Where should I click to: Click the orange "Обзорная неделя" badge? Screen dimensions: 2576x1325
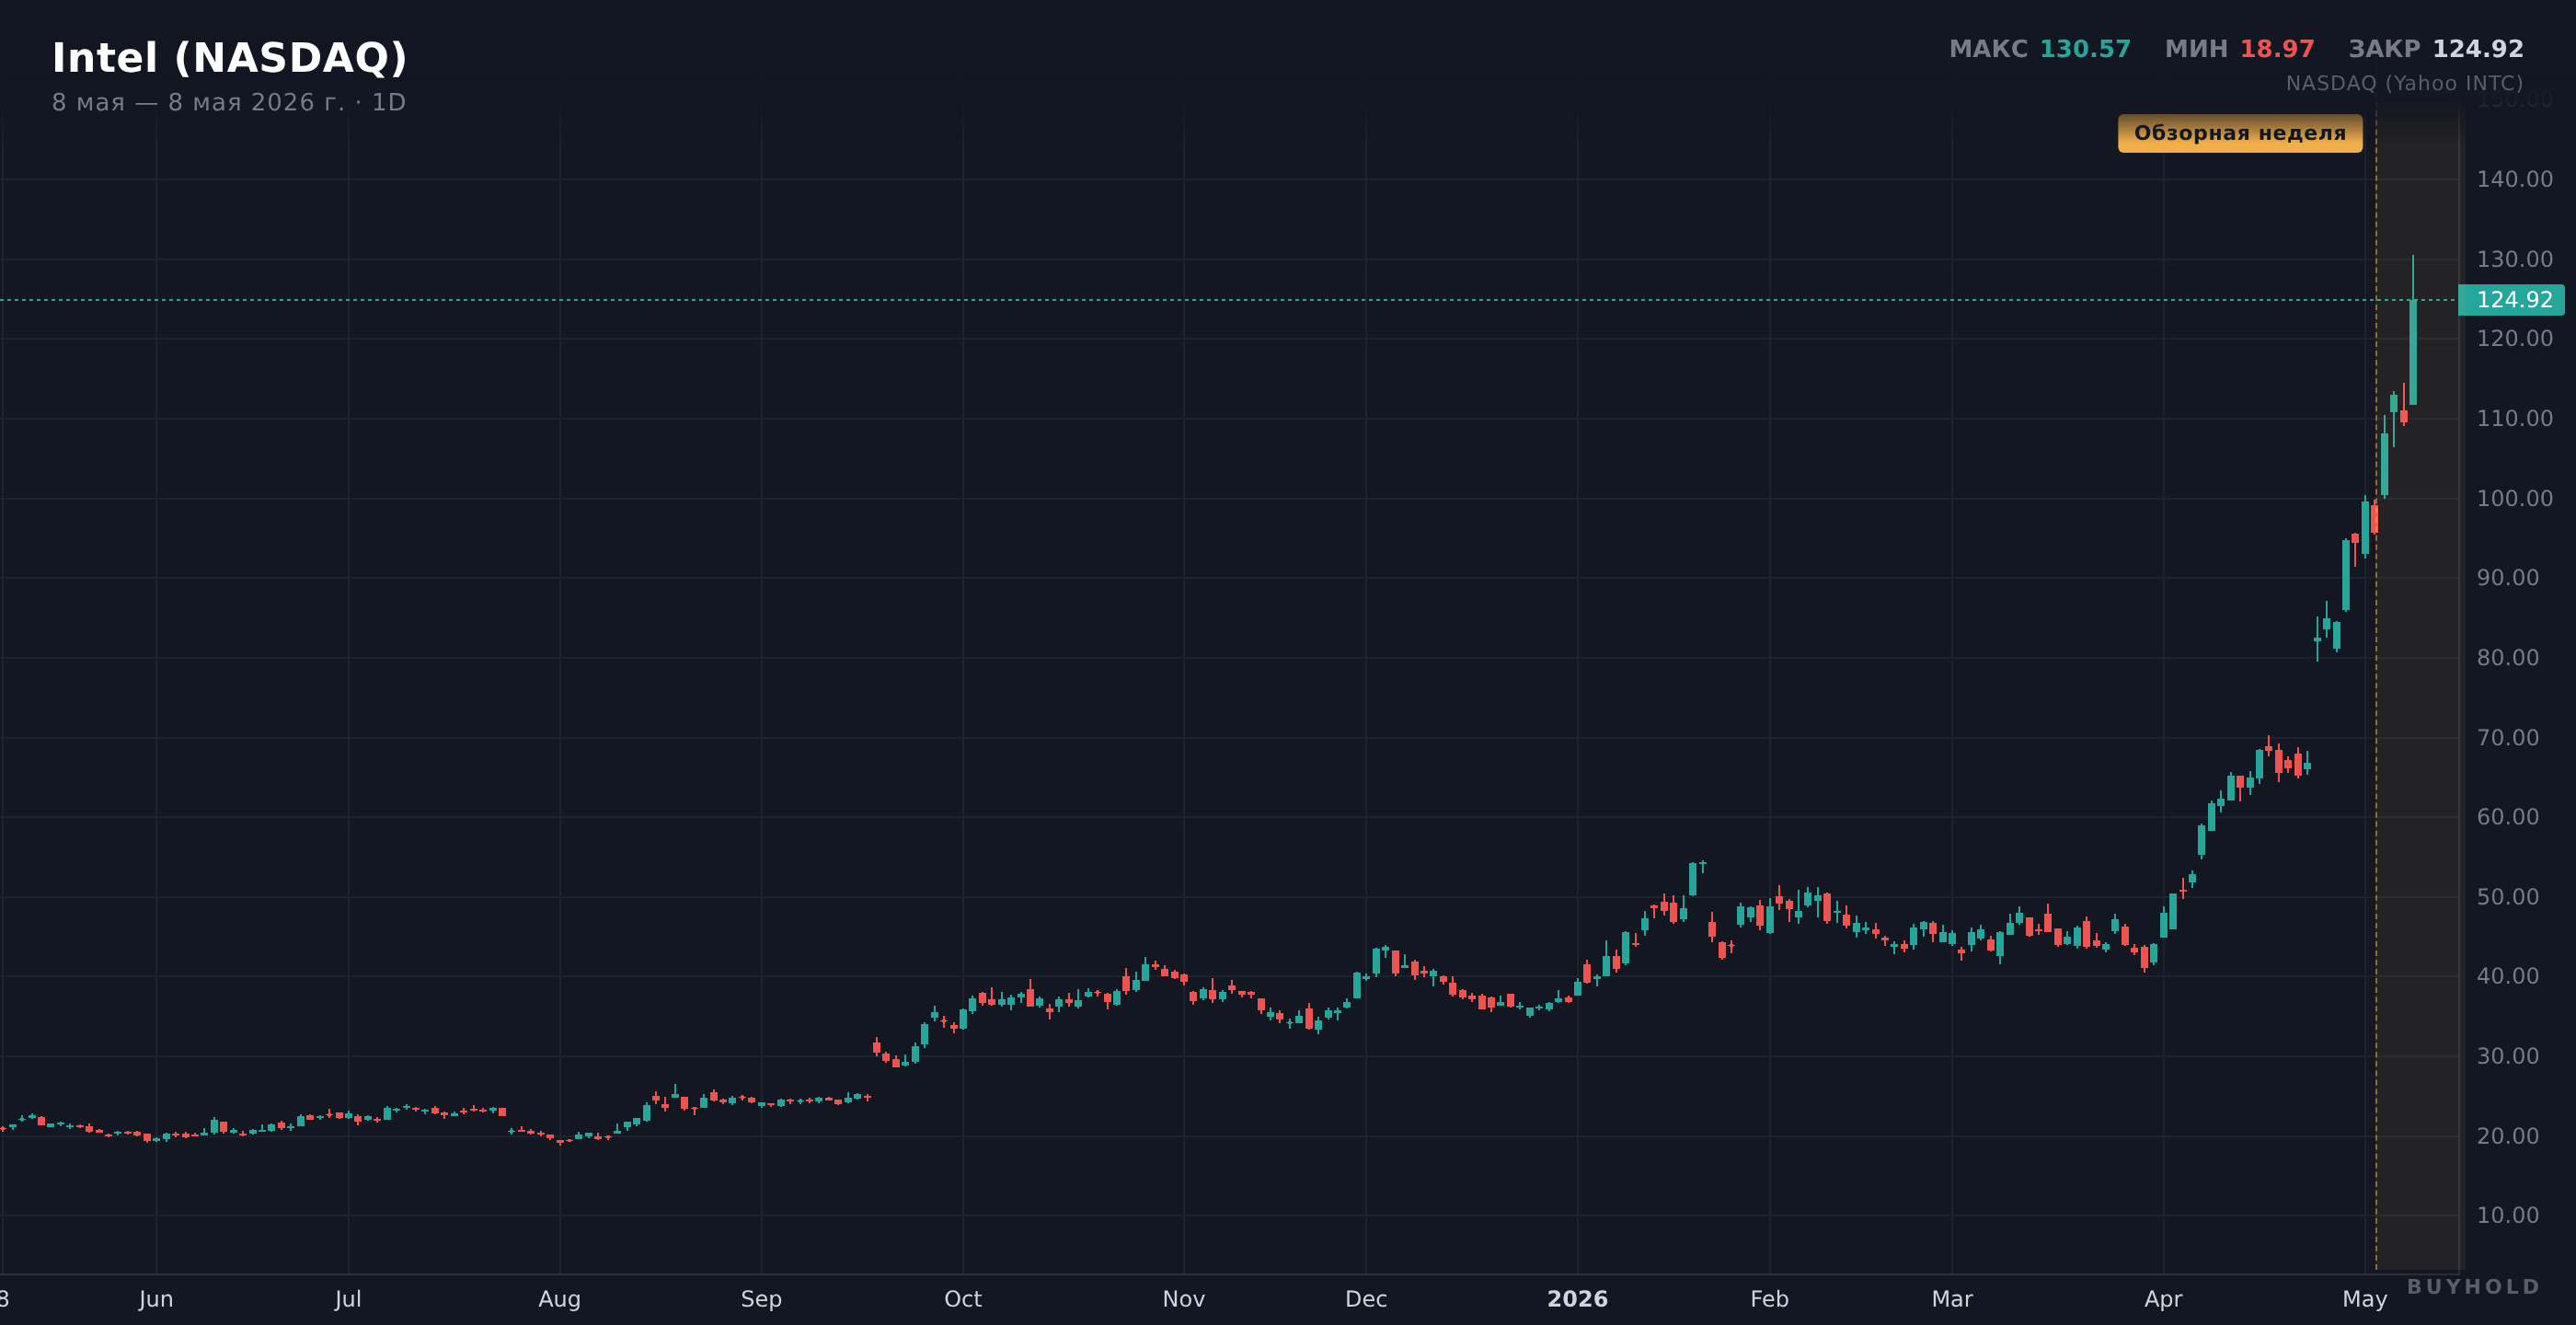[x=2240, y=133]
